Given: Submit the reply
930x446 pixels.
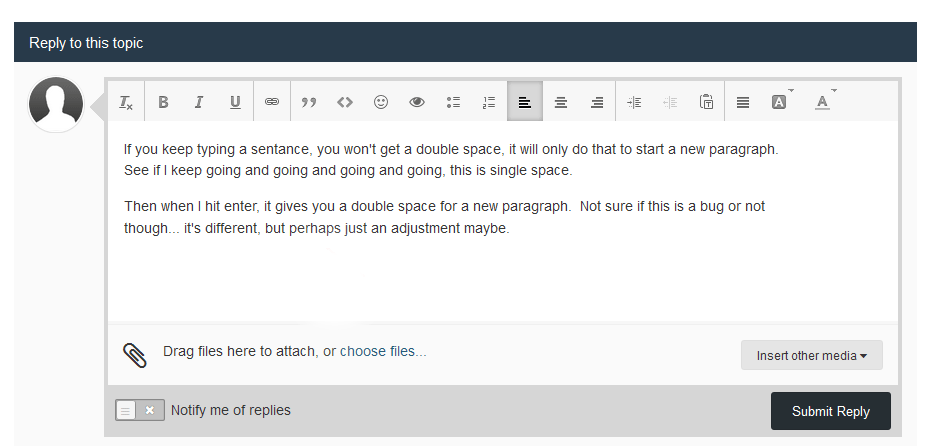Looking at the screenshot, I should click(830, 411).
